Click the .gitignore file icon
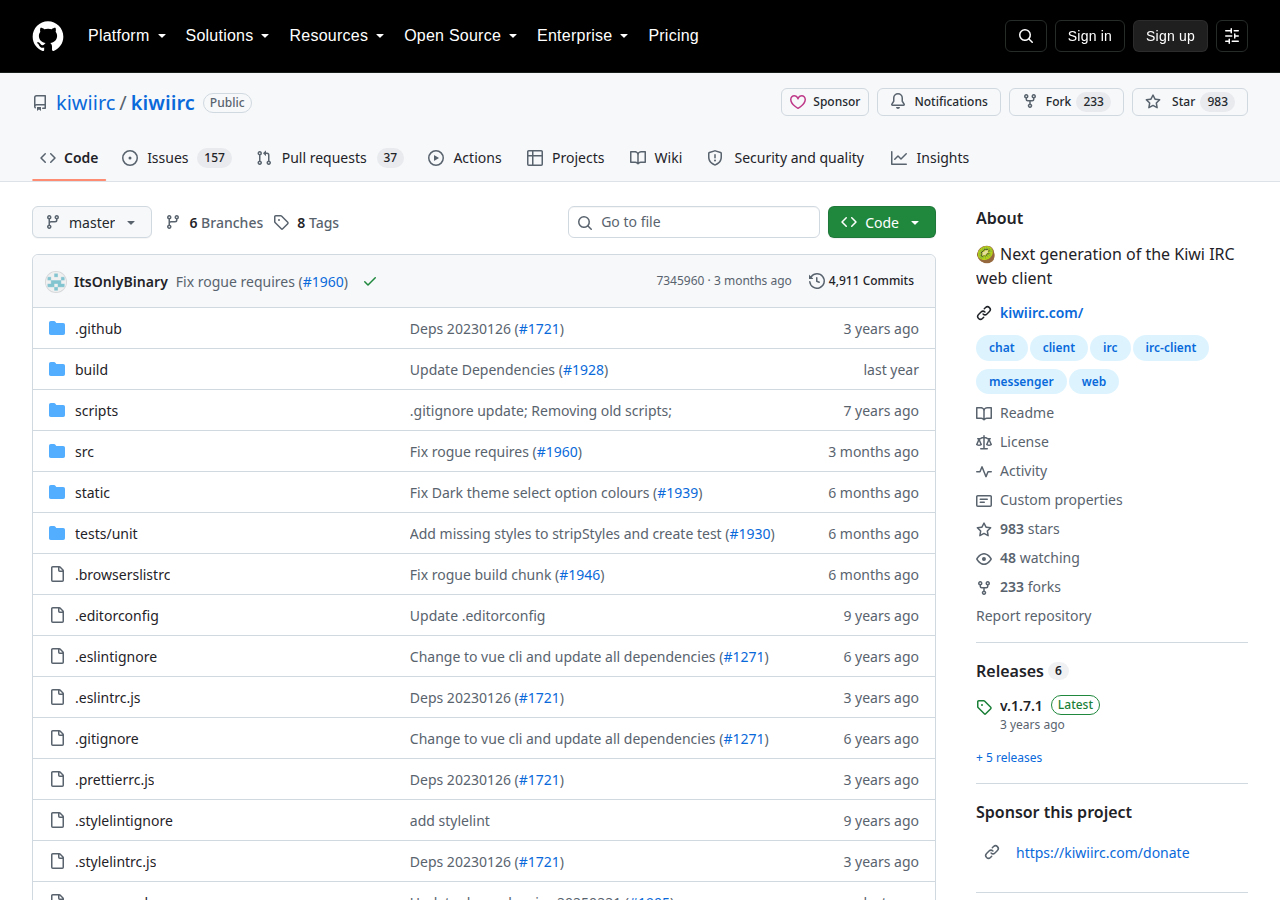Screen dimensions: 1280x900 57,739
